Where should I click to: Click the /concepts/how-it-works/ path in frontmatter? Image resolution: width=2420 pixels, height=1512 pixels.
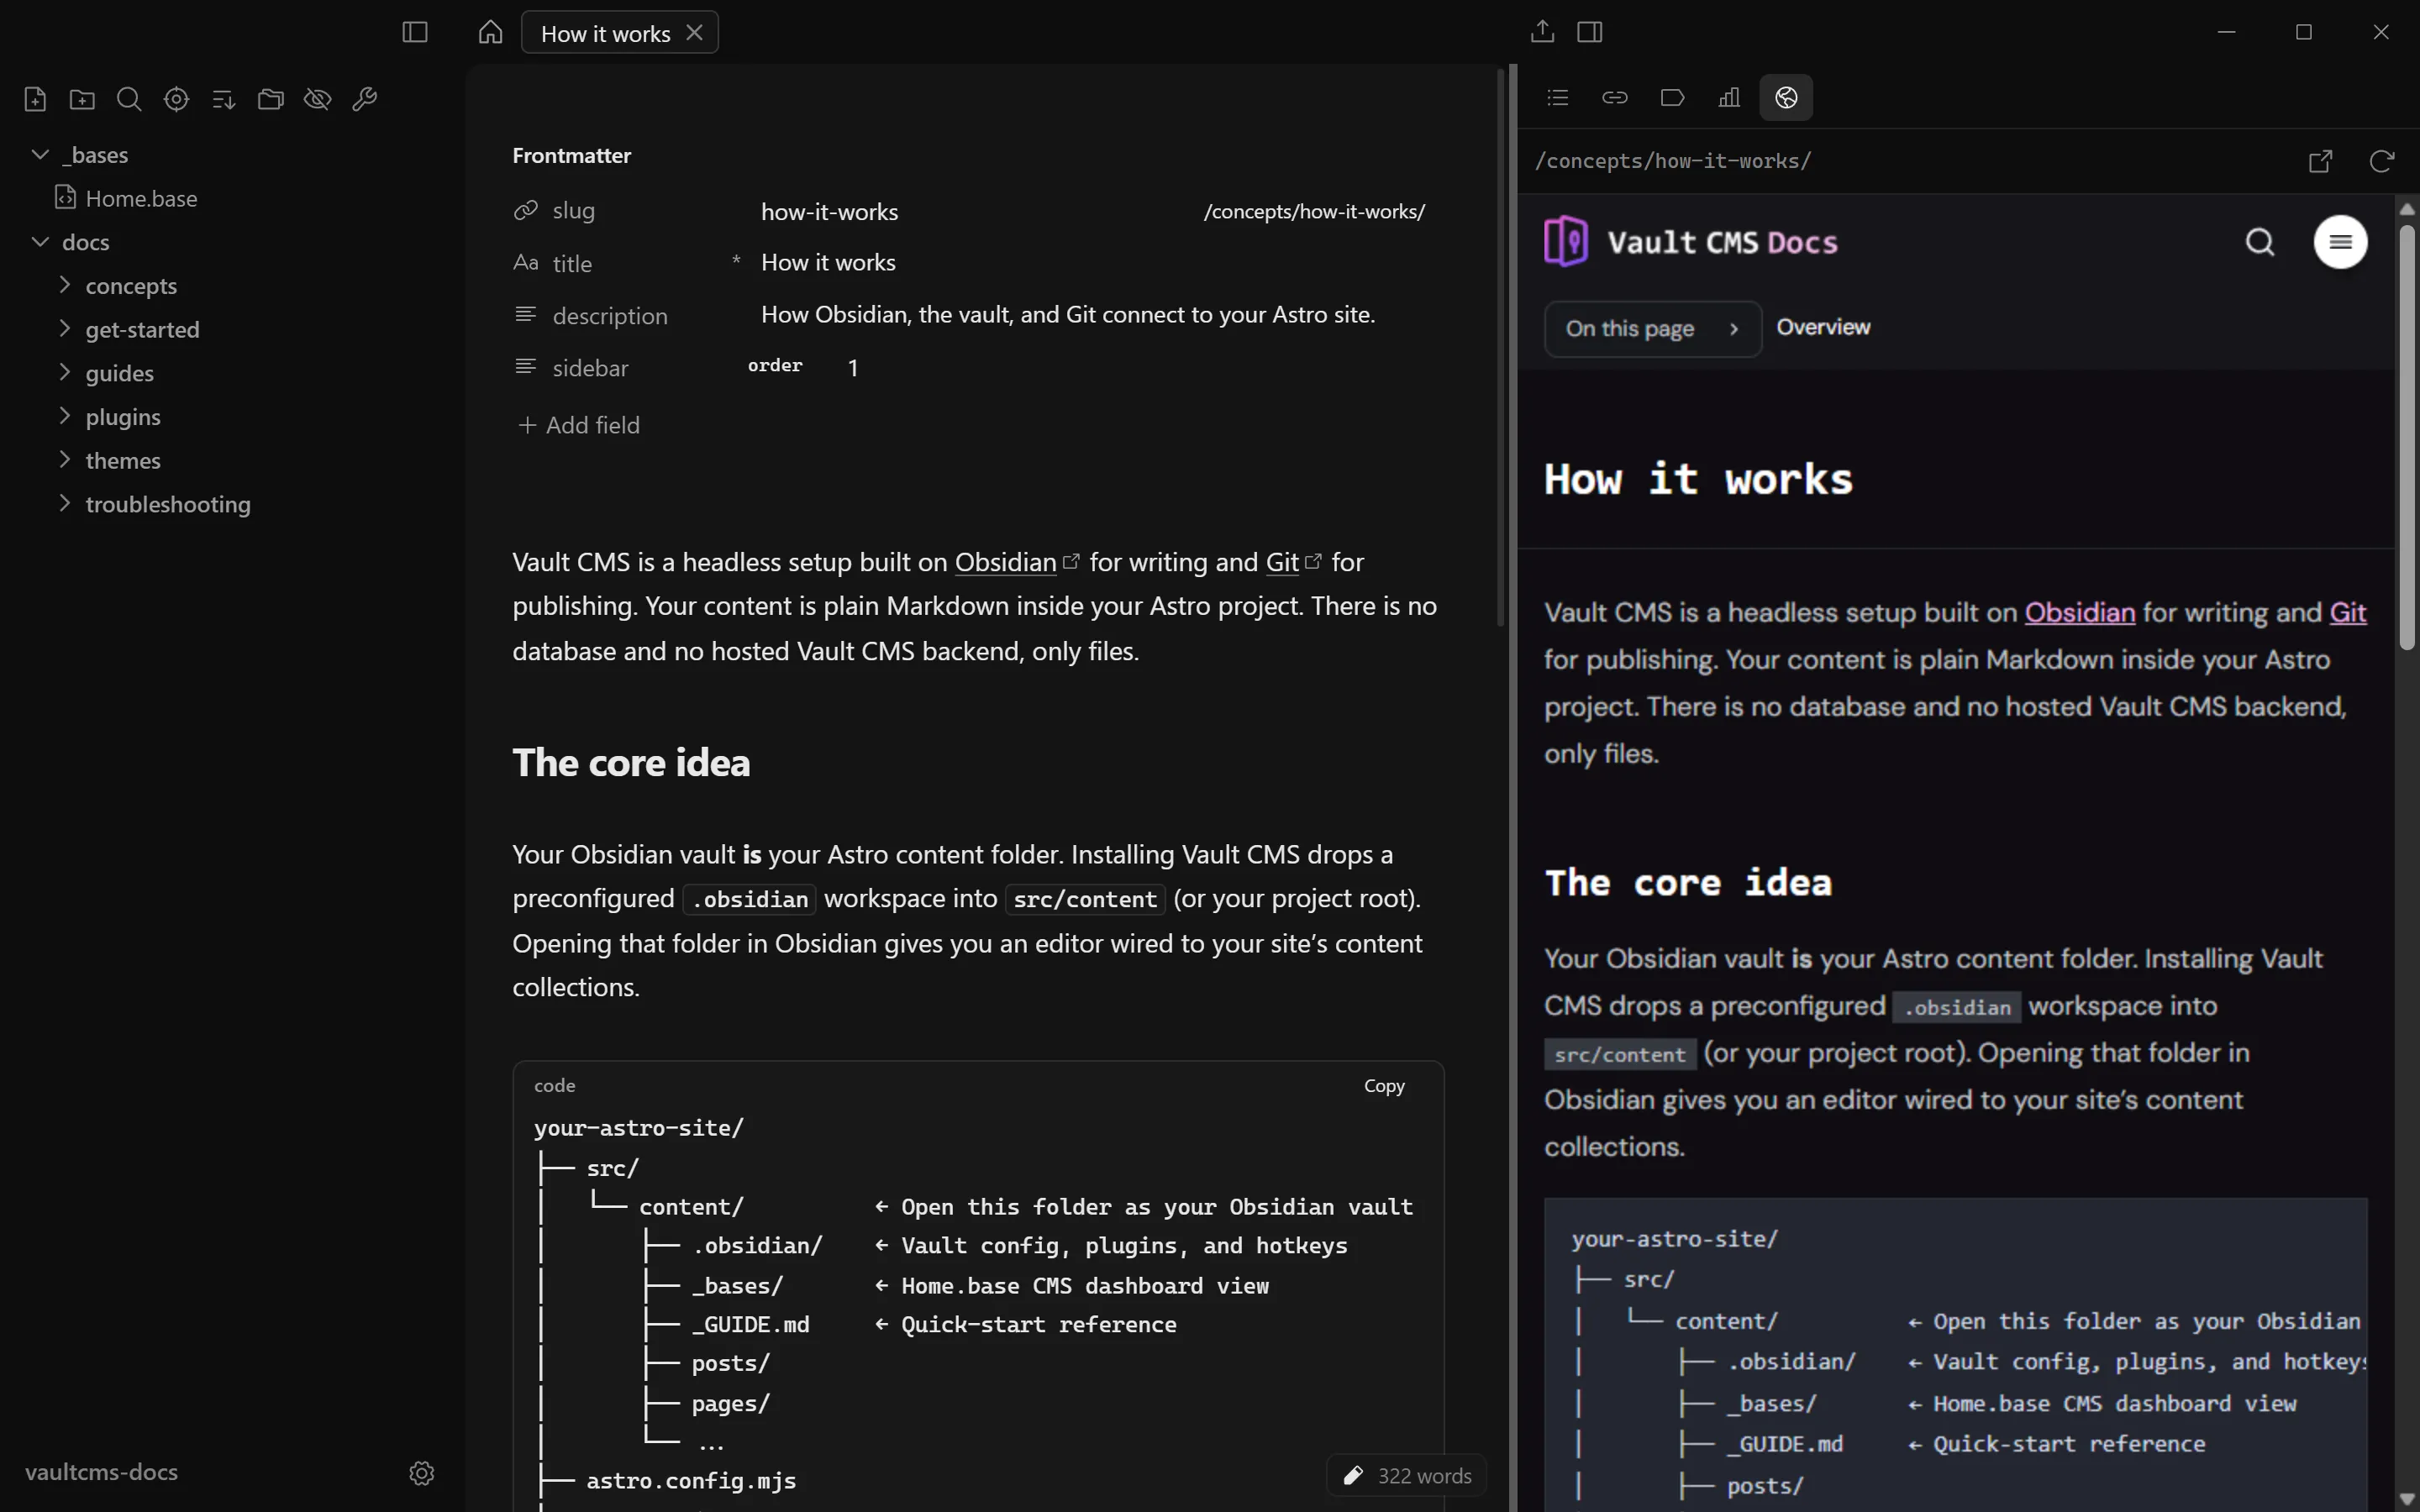coord(1314,211)
